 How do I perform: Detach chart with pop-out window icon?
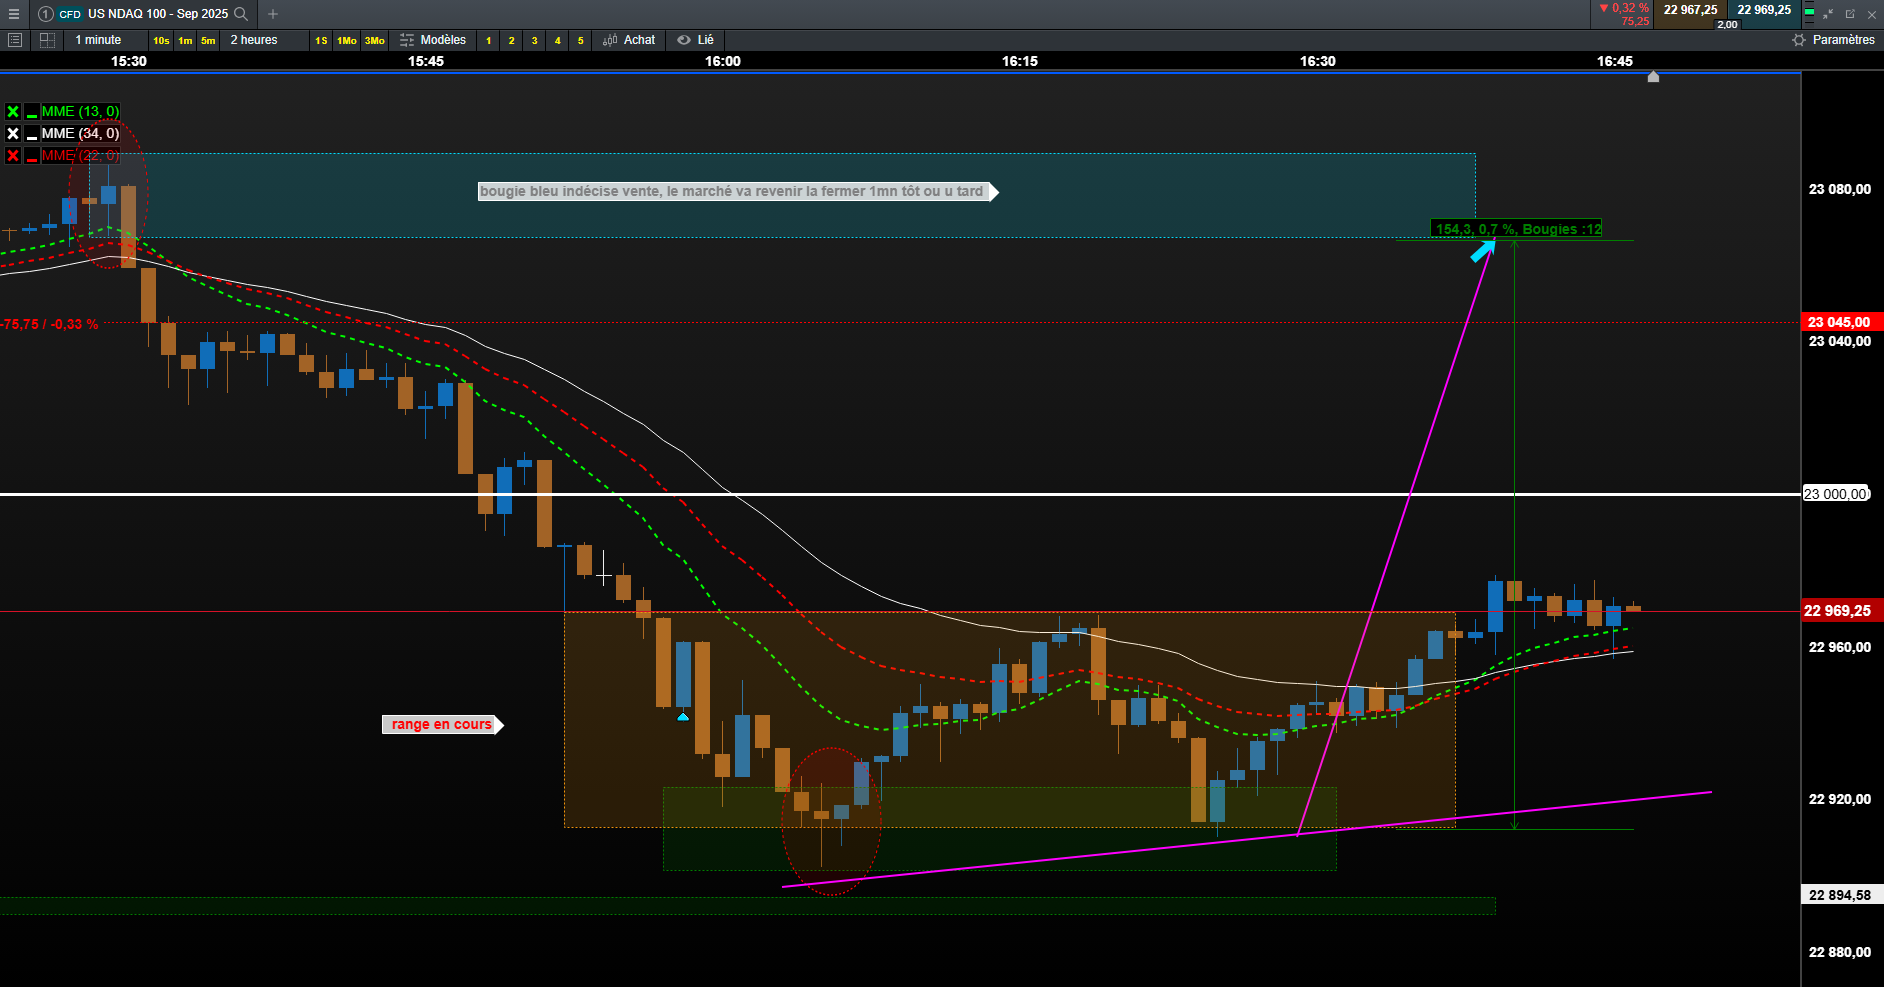(1850, 14)
